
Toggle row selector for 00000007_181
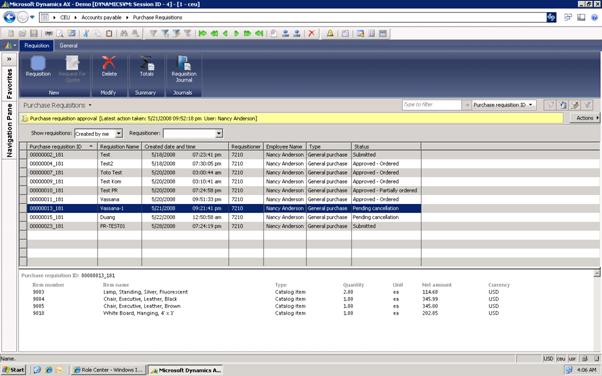pos(23,172)
